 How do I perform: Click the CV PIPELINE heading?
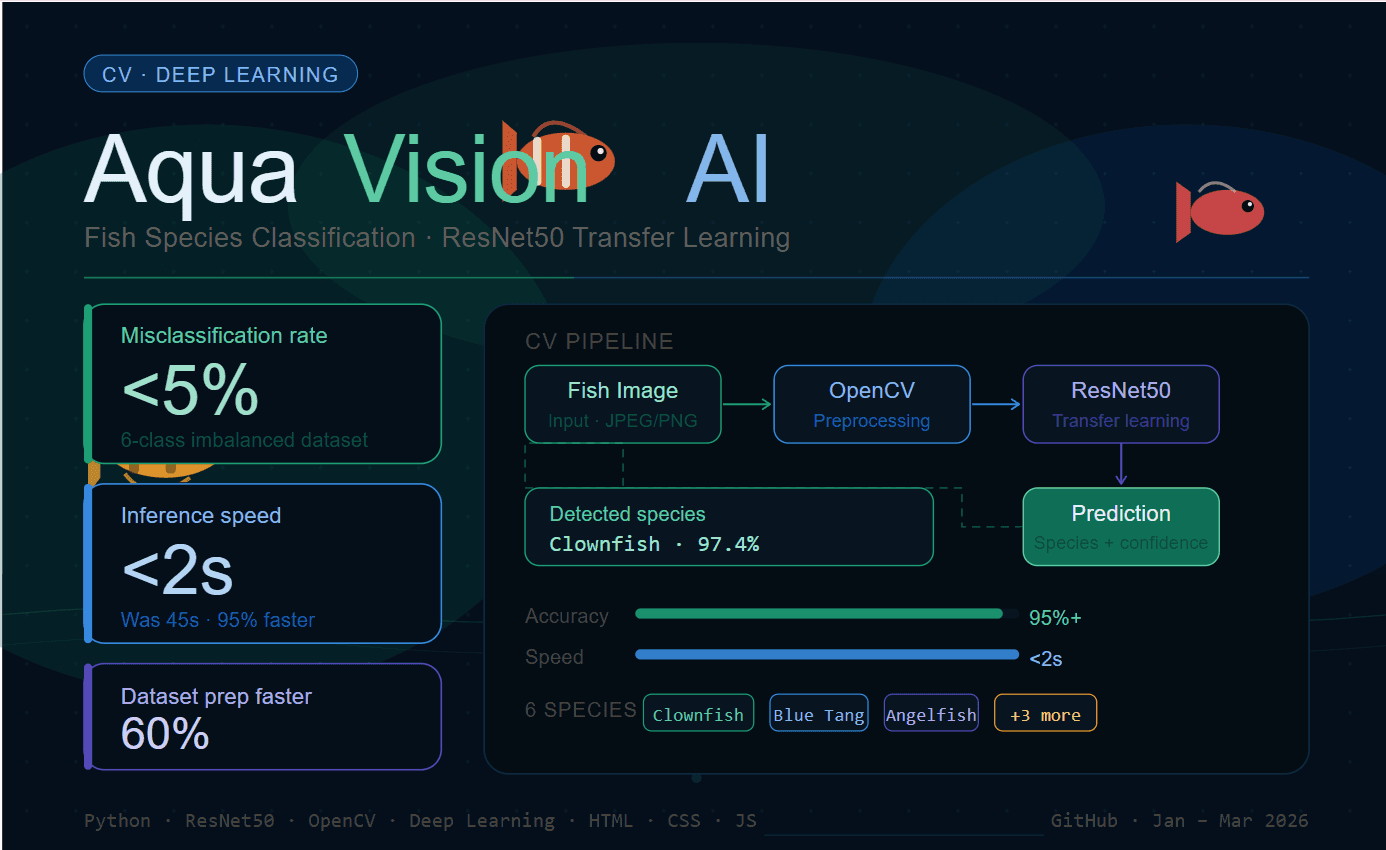pyautogui.click(x=599, y=342)
